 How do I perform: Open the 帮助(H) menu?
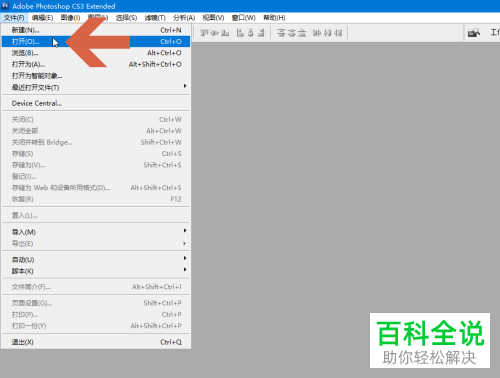(274, 18)
